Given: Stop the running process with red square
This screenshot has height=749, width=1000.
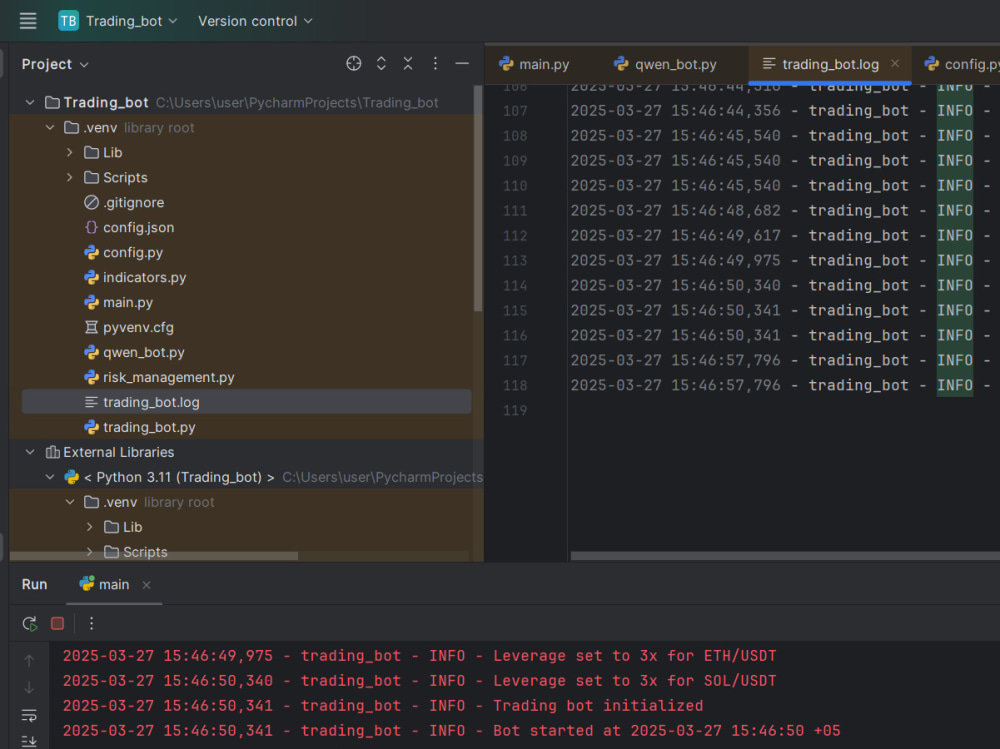Looking at the screenshot, I should (57, 623).
